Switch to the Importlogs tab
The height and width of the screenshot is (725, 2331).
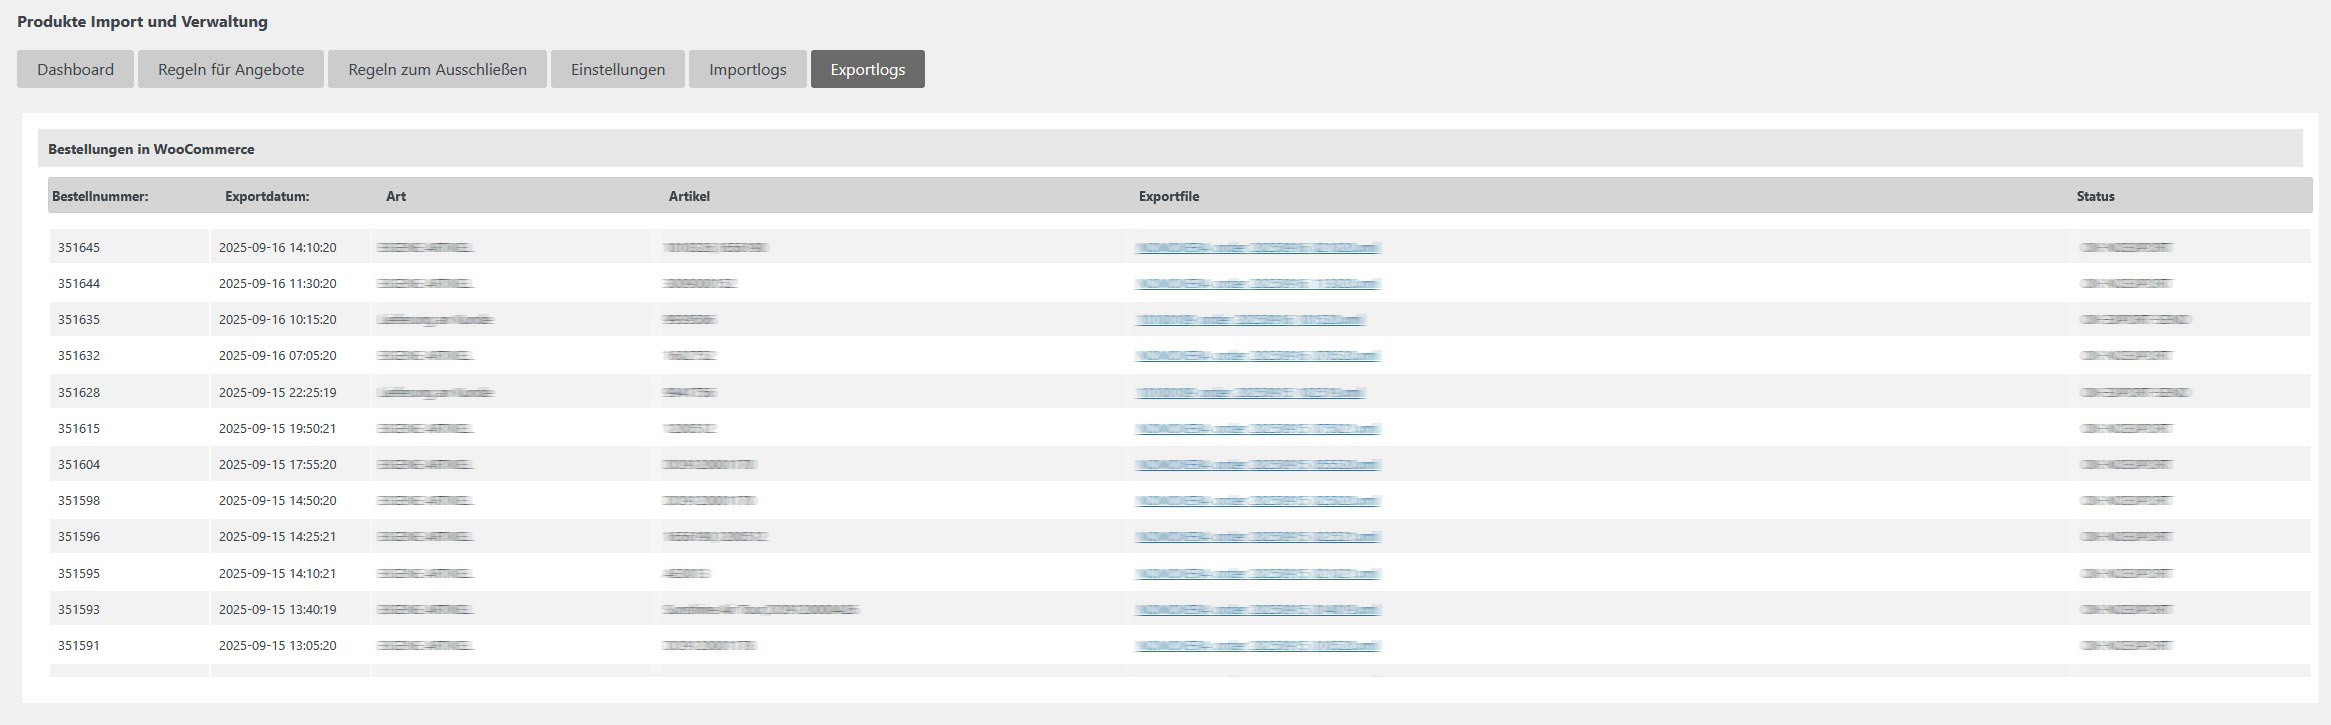(748, 69)
